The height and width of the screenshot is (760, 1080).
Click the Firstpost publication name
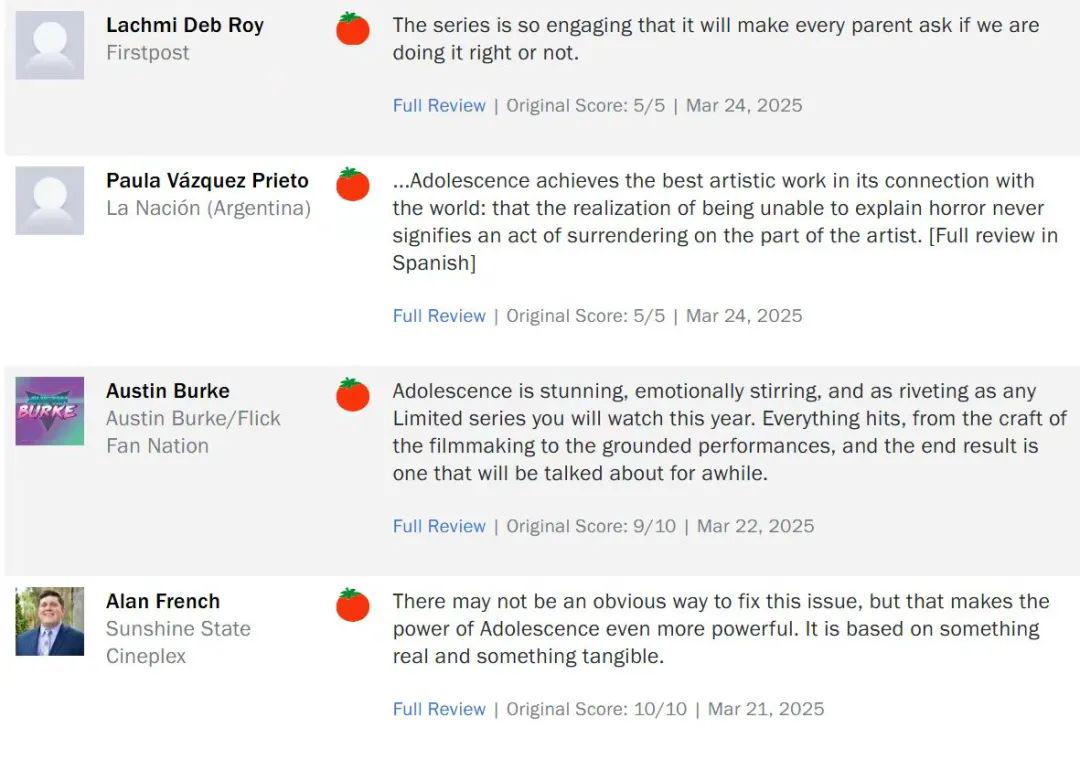147,52
